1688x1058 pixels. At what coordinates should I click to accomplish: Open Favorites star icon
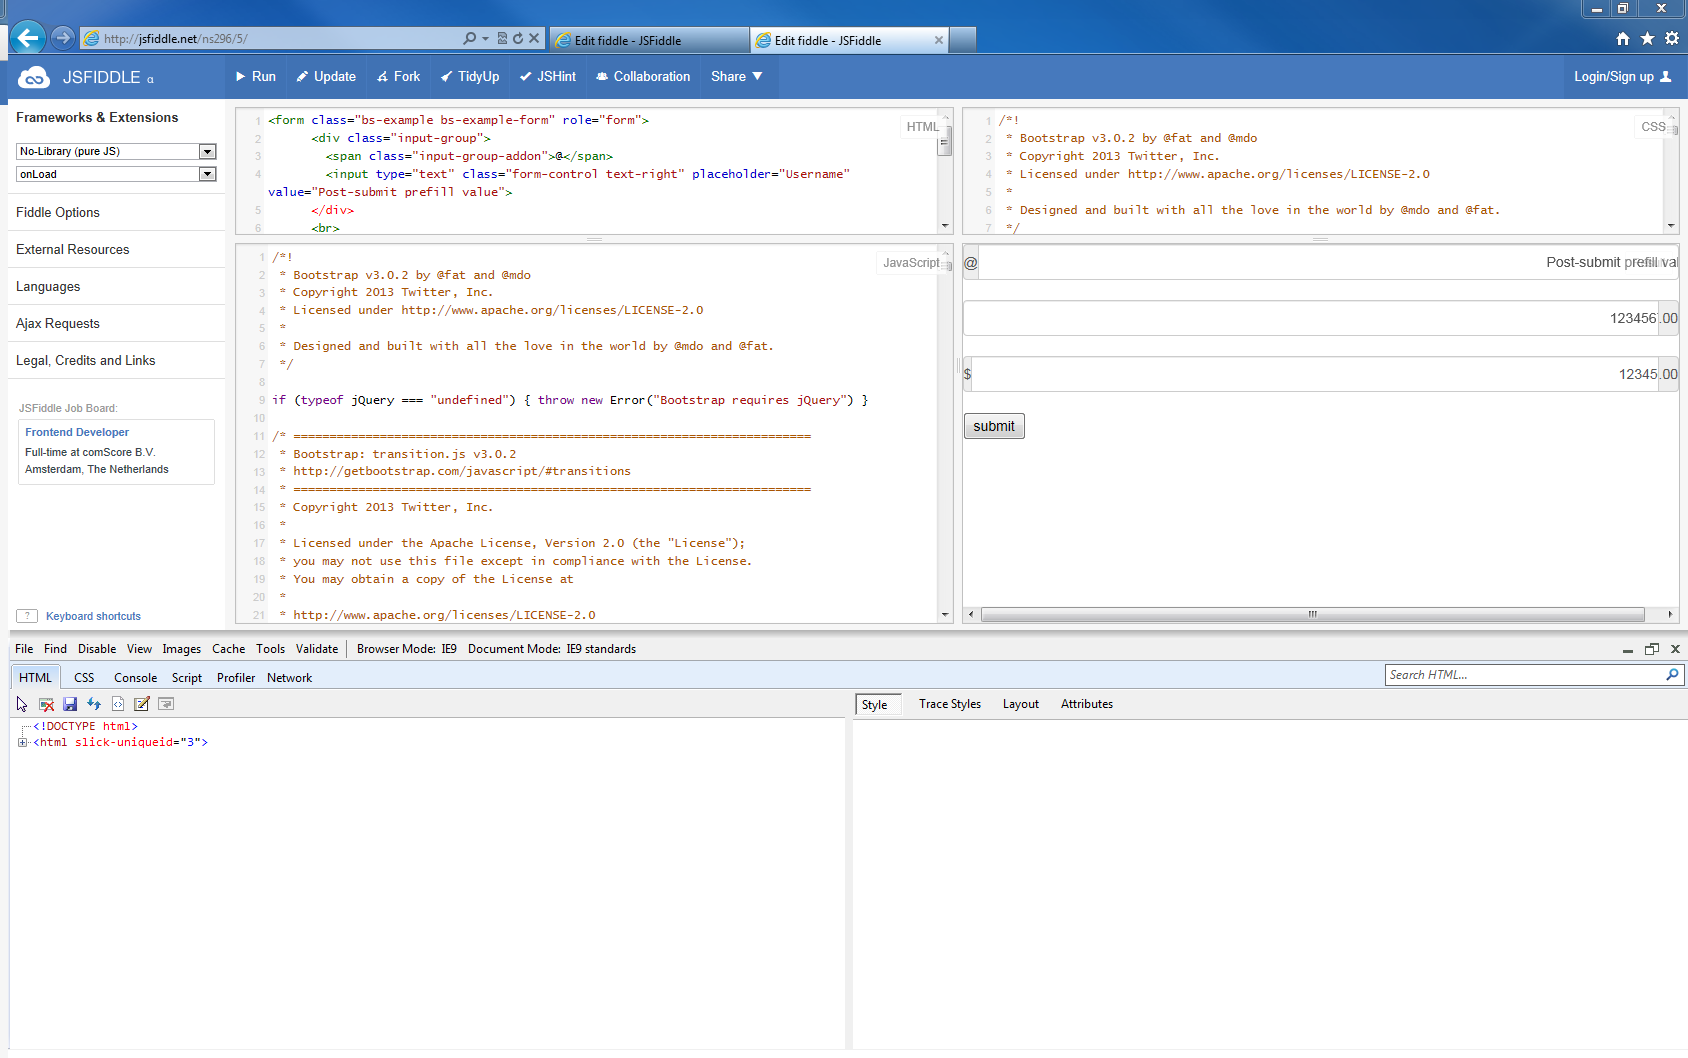coord(1647,38)
